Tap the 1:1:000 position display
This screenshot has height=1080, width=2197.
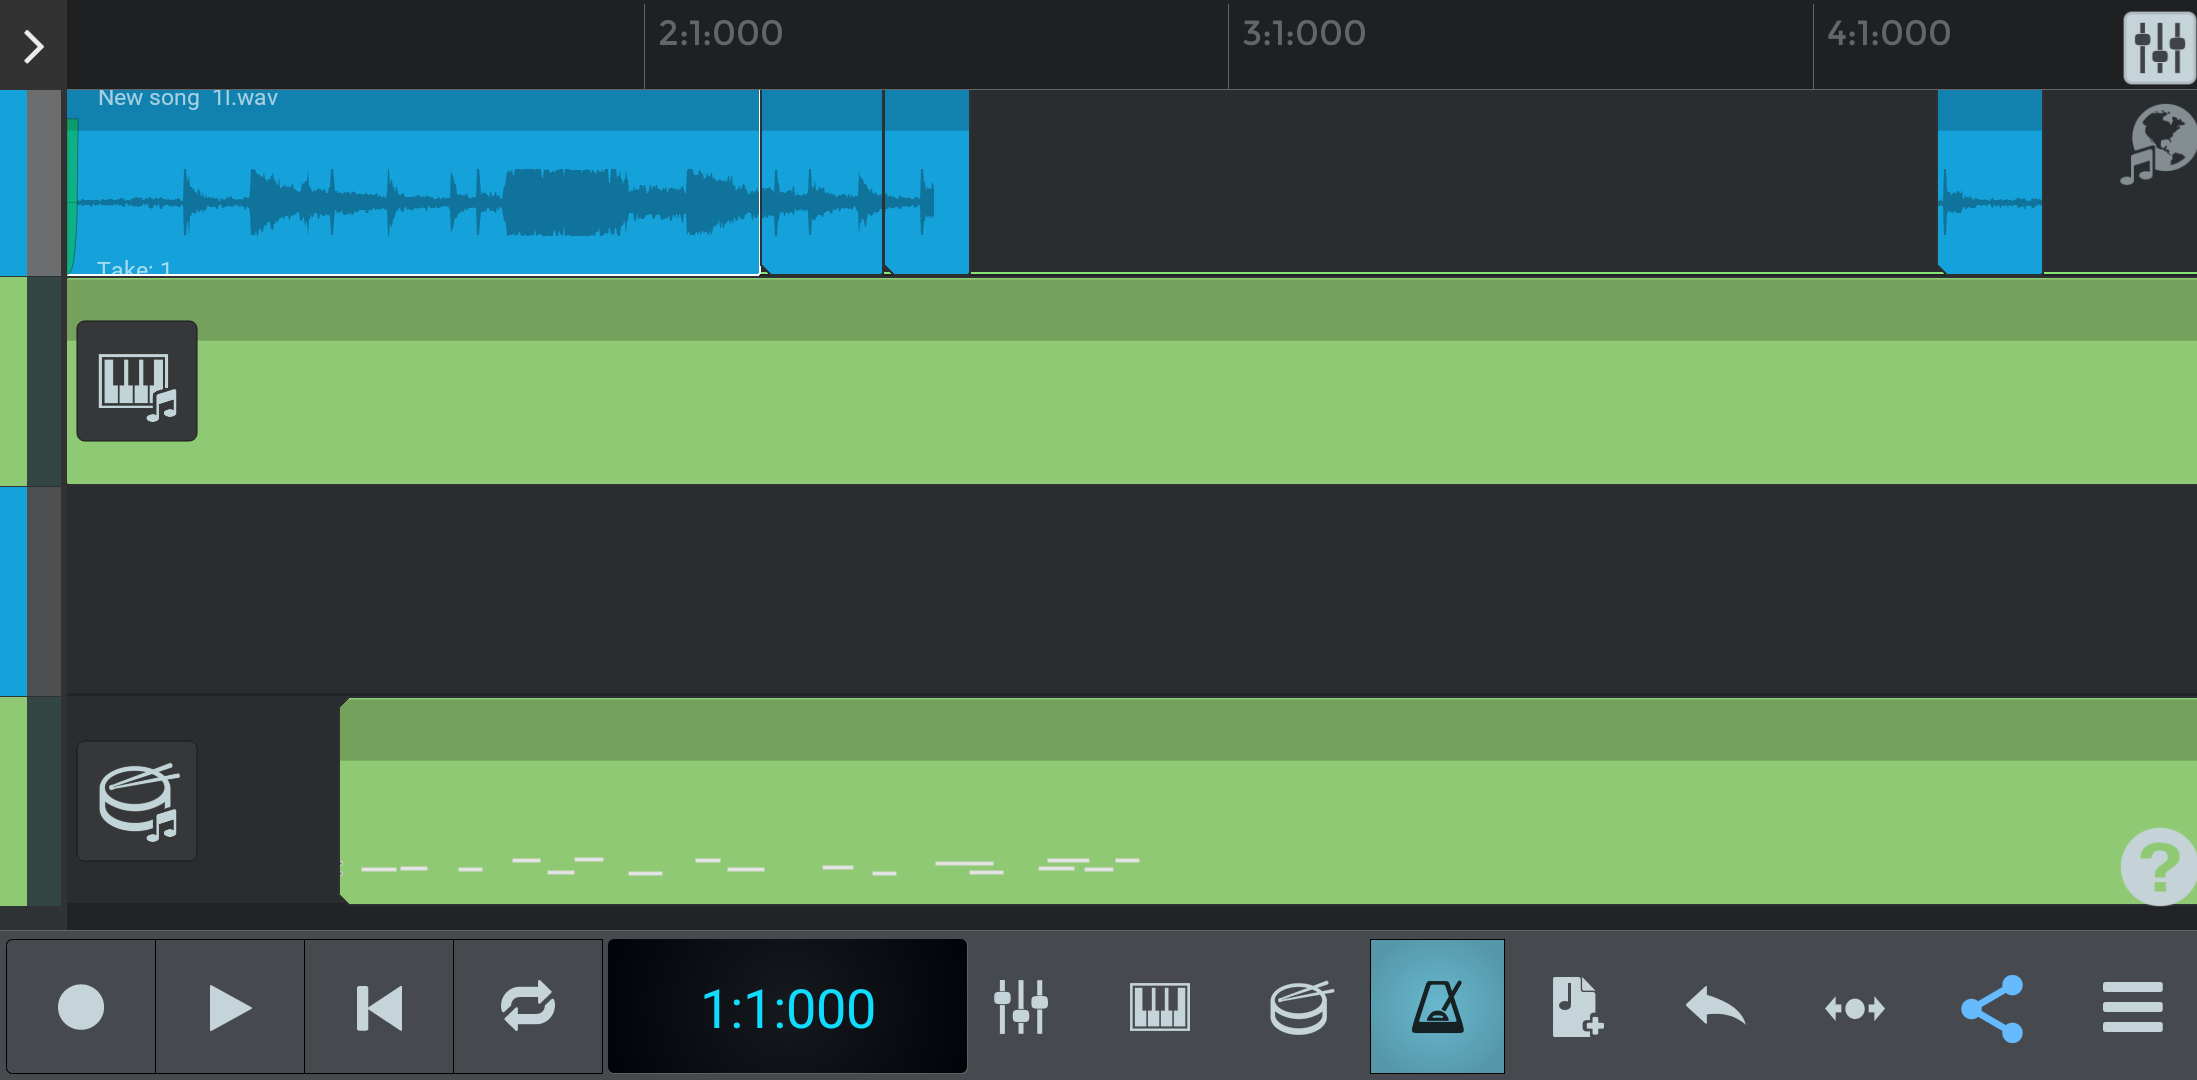(788, 1007)
